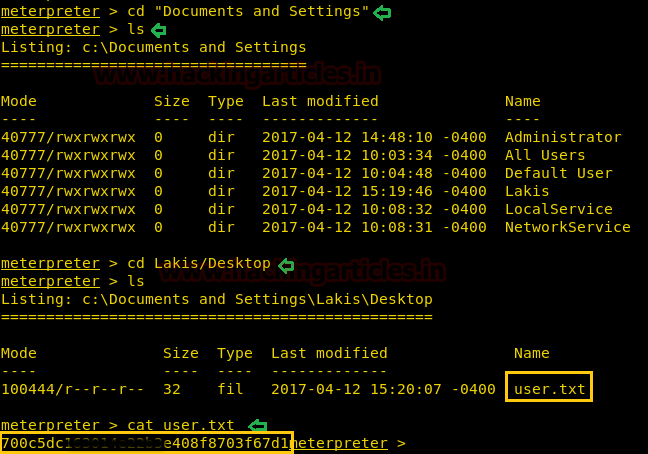Click green arrow after cat user.txt command
648x454 pixels.
(257, 426)
